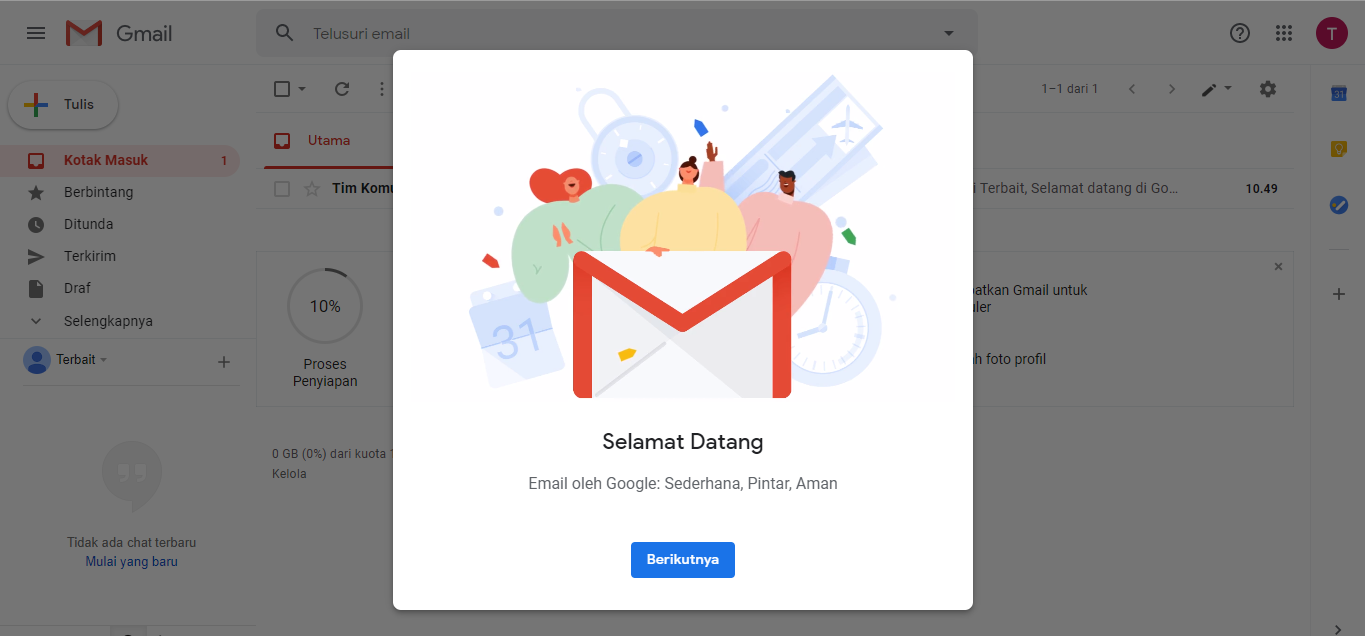Viewport: 1365px width, 636px height.
Task: Open Google Tasks in side panel
Action: (1338, 205)
